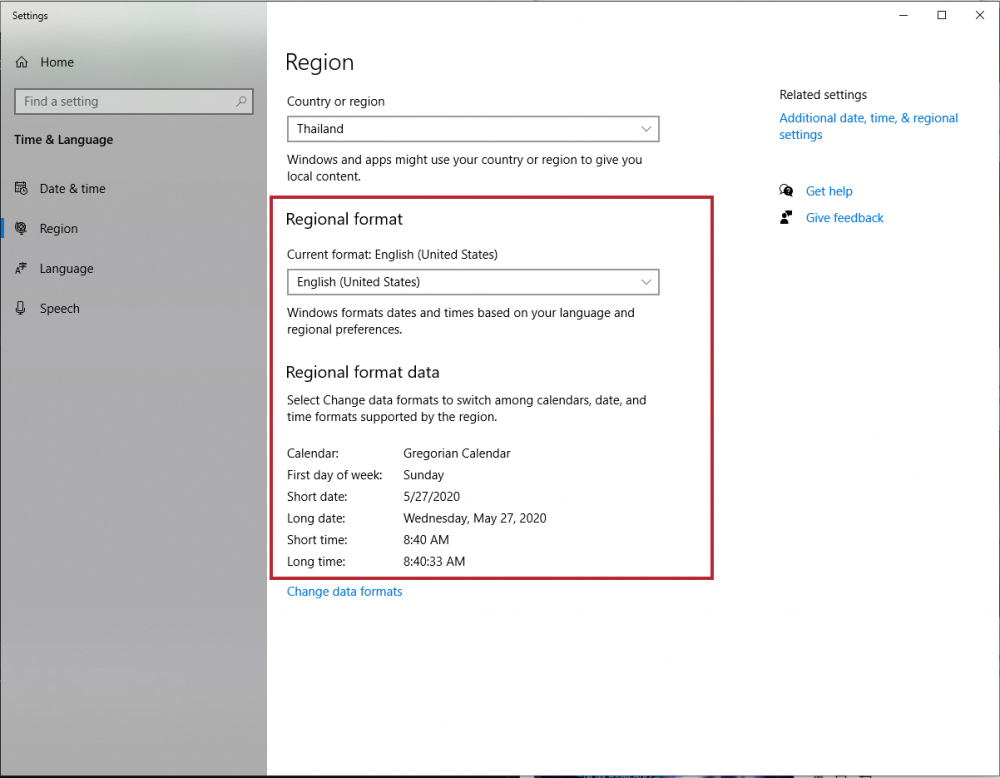This screenshot has height=778, width=1000.
Task: Go to the Date & time settings page
Action: pyautogui.click(x=72, y=188)
